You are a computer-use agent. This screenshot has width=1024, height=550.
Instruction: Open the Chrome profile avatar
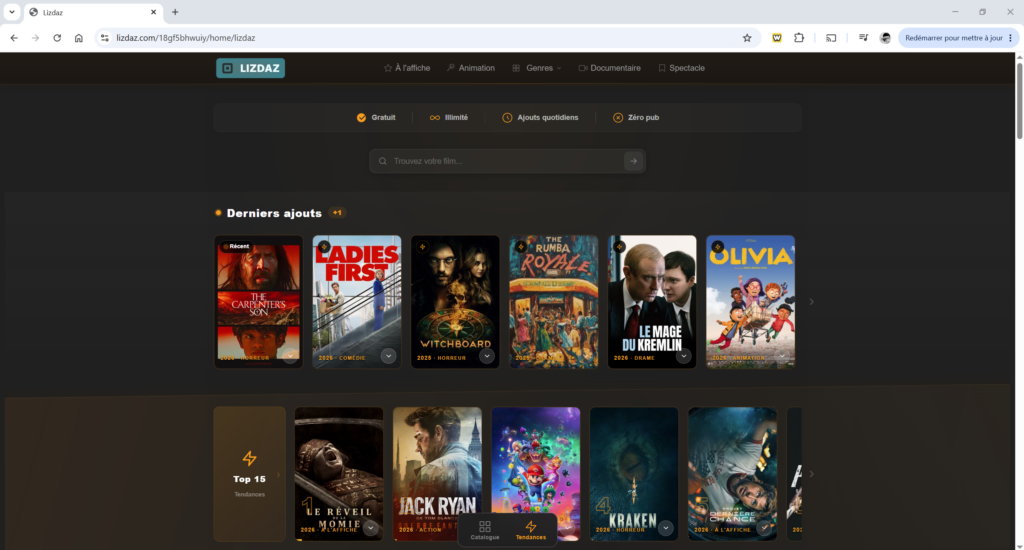click(885, 38)
